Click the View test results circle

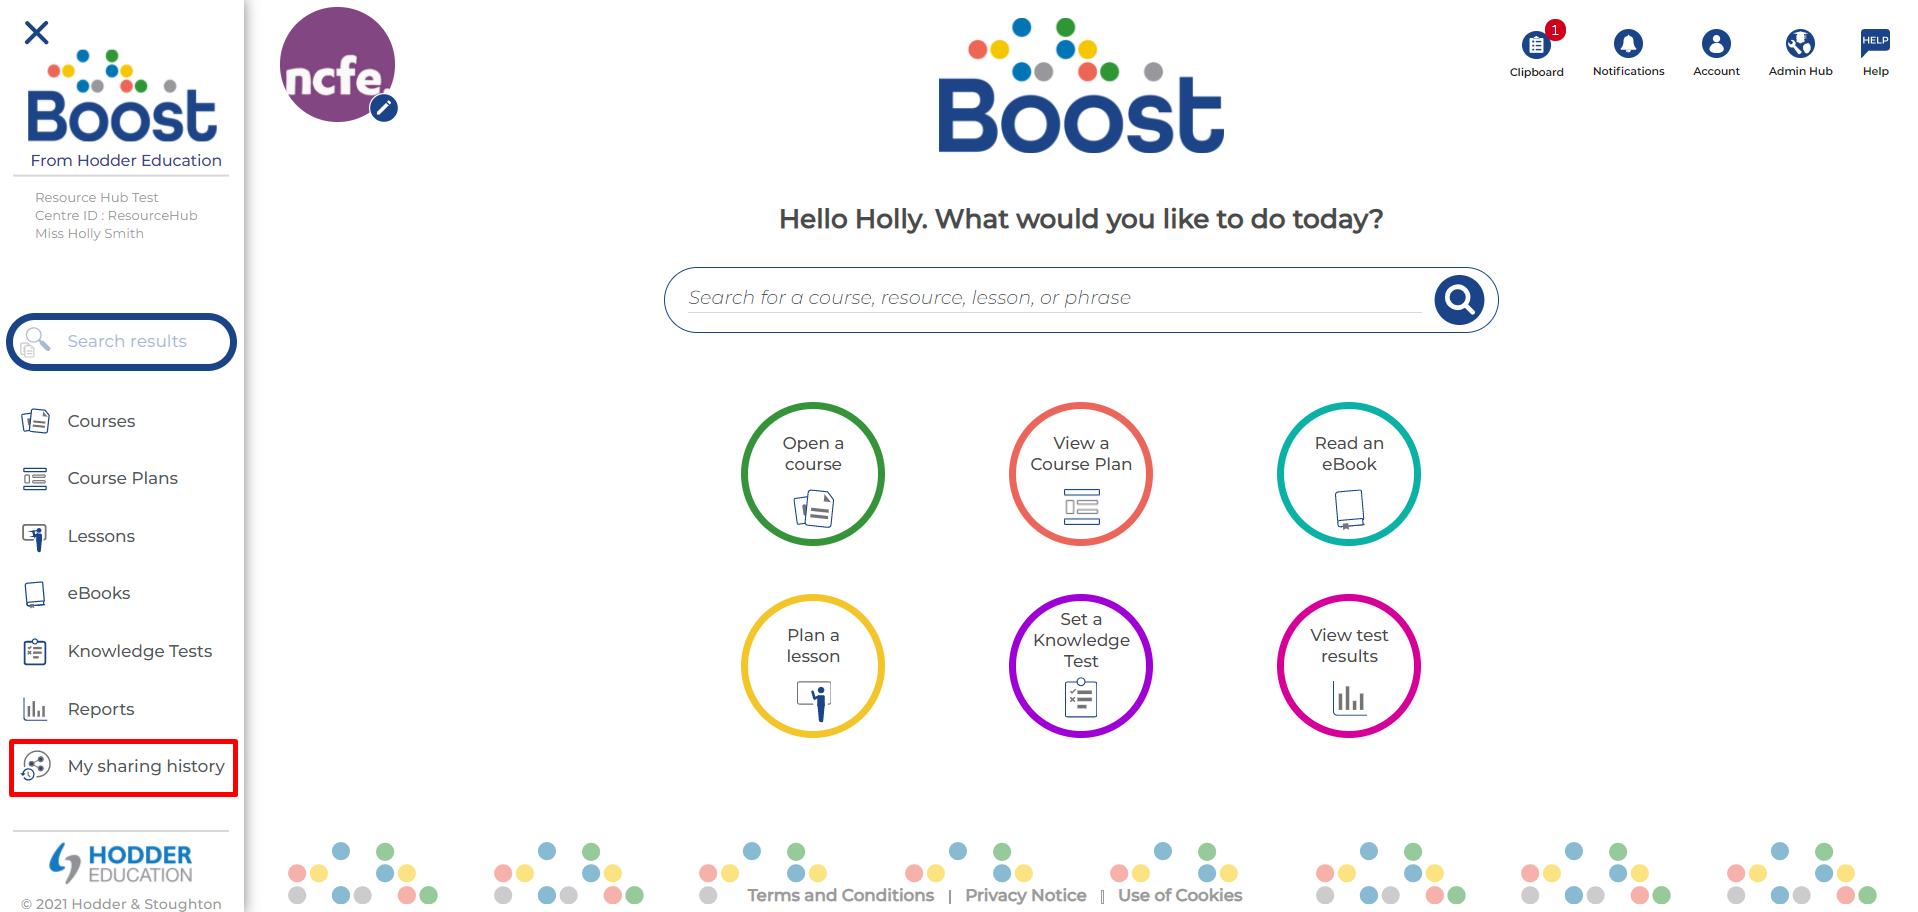[1349, 666]
